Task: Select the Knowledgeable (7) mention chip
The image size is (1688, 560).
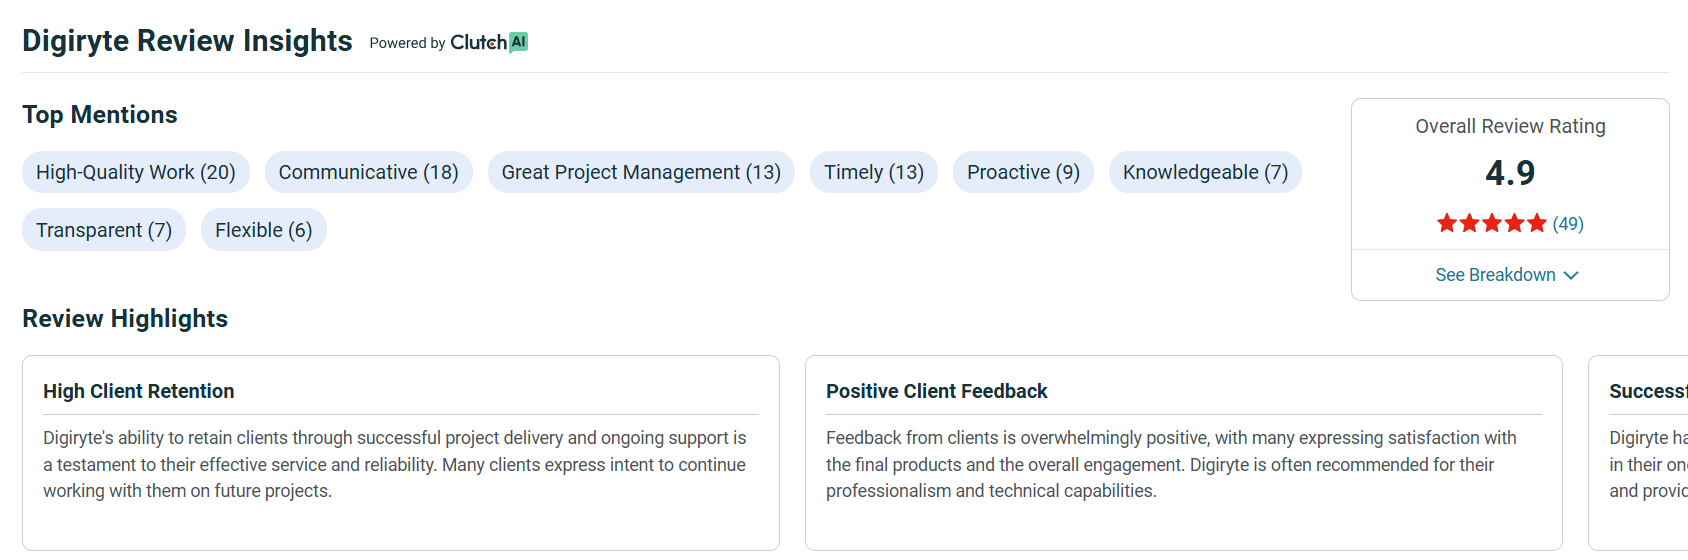Action: [x=1205, y=172]
